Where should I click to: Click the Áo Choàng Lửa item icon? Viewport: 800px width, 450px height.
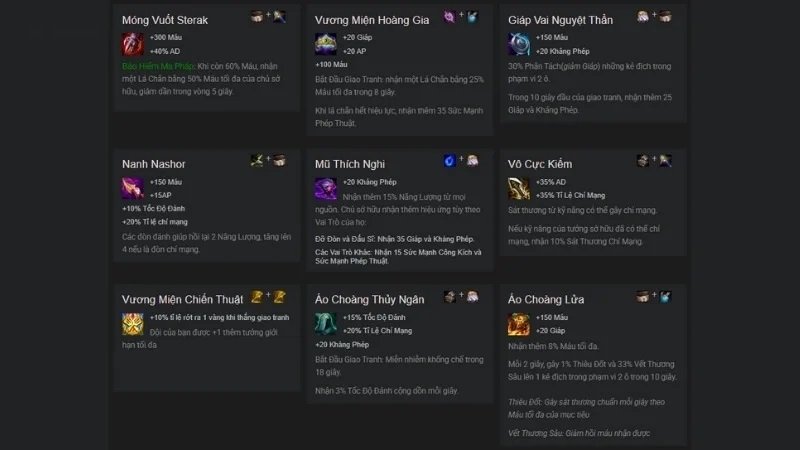pos(519,324)
